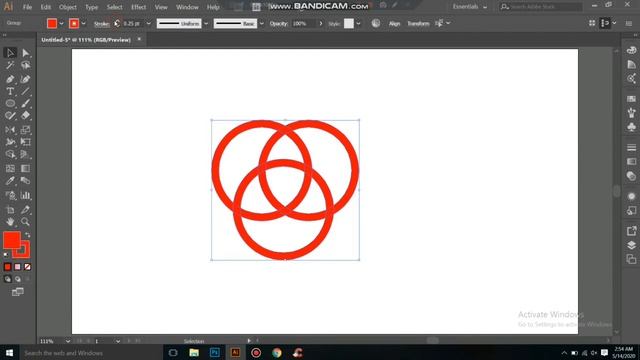Open the Symbols panel (club icon)
Image resolution: width=640 pixels, height=360 pixels.
click(631, 127)
